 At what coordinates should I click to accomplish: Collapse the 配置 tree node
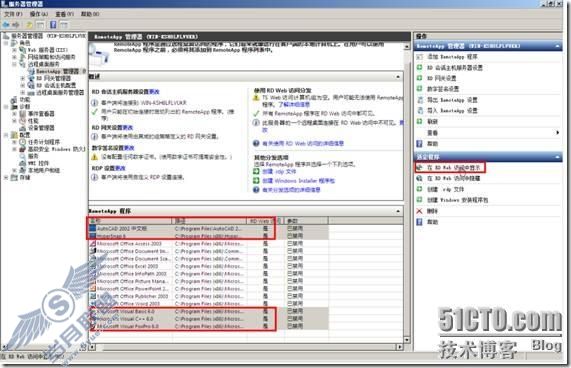tap(6, 135)
